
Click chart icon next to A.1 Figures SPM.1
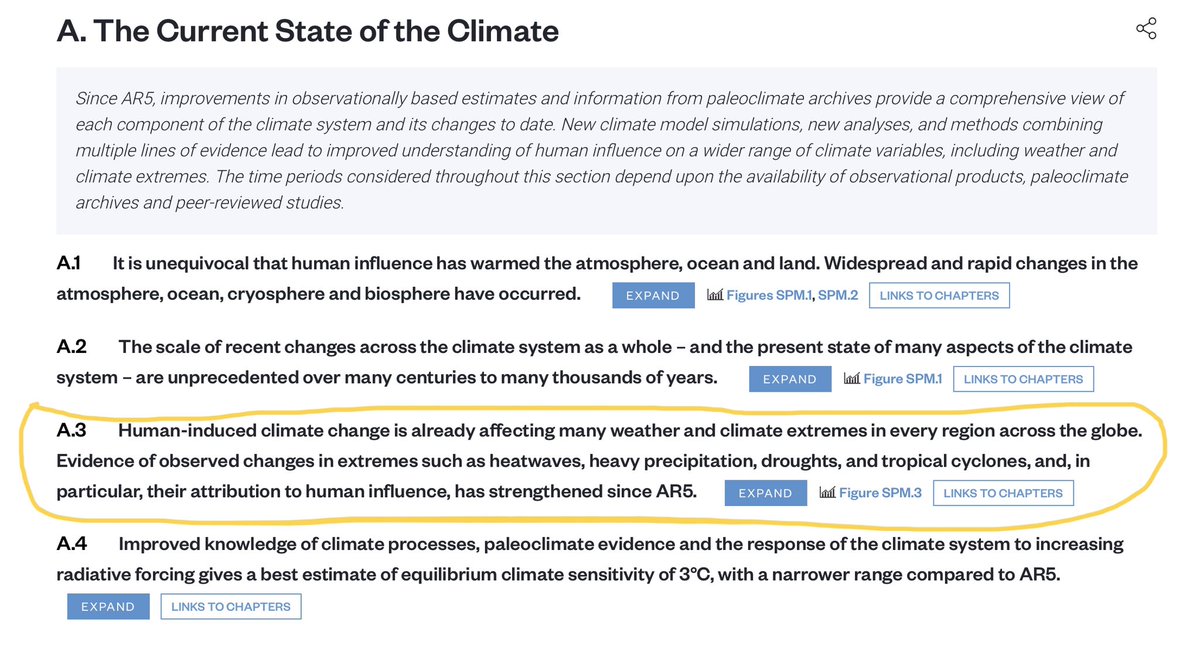pos(715,295)
